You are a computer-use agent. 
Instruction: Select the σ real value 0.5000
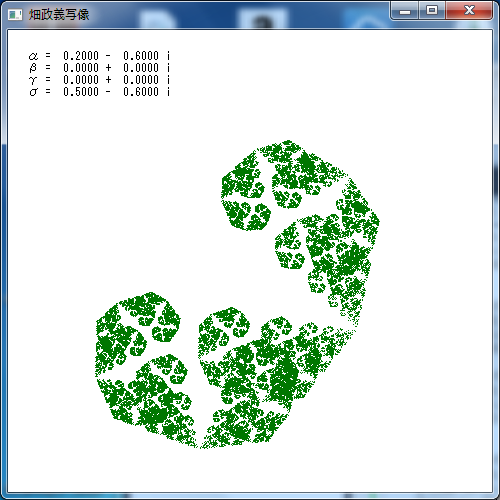(x=81, y=92)
